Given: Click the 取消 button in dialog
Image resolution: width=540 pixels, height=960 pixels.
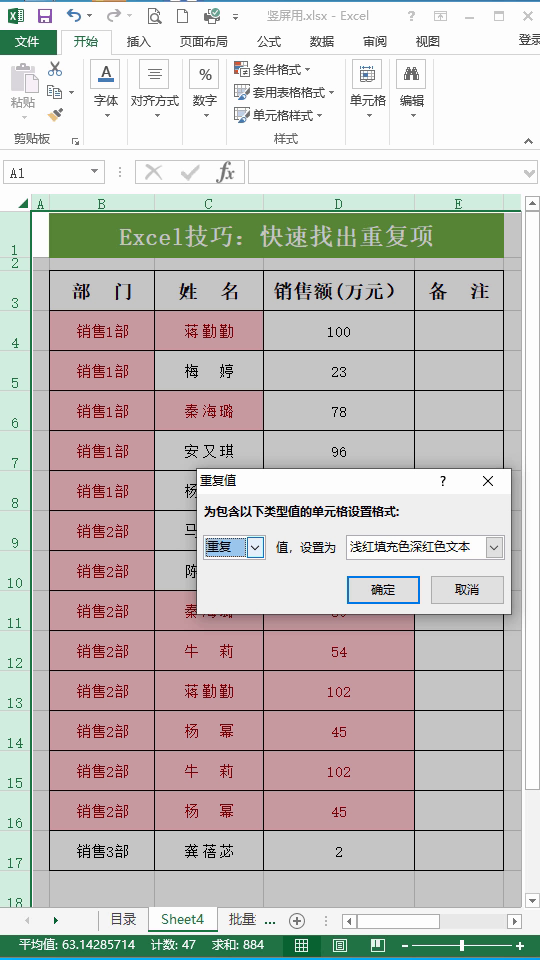Looking at the screenshot, I should click(x=467, y=590).
